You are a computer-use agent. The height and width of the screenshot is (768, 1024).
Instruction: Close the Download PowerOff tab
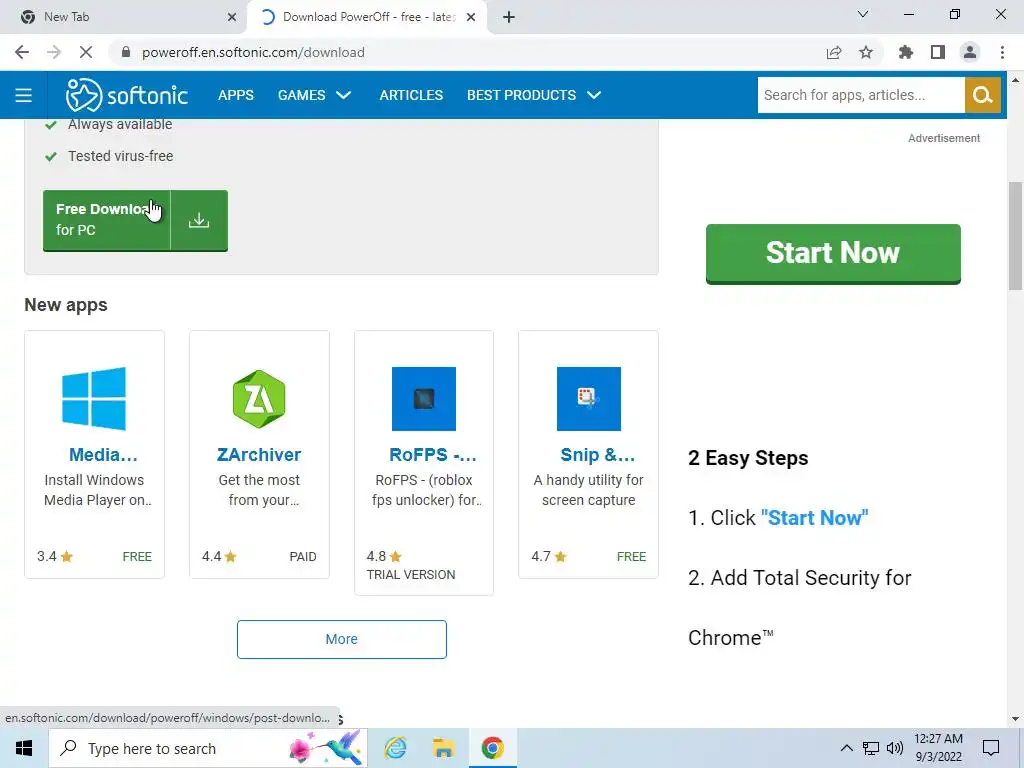[471, 17]
